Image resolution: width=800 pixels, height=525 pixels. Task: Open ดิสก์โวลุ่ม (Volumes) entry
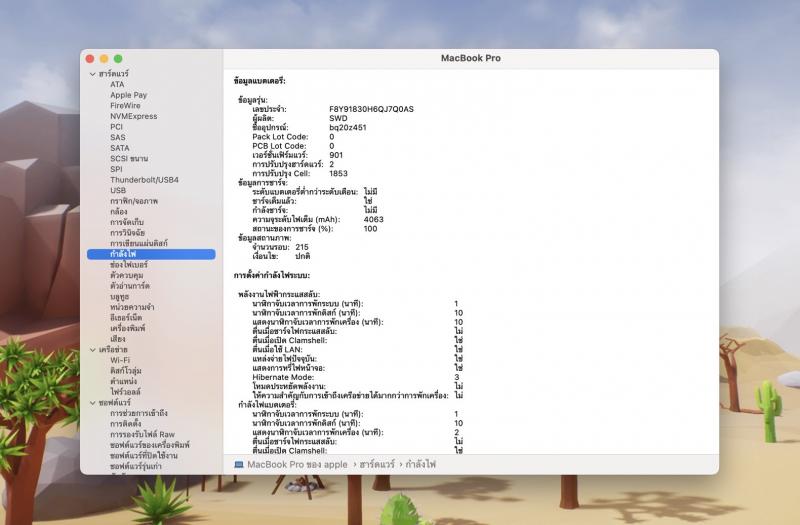pyautogui.click(x=126, y=371)
